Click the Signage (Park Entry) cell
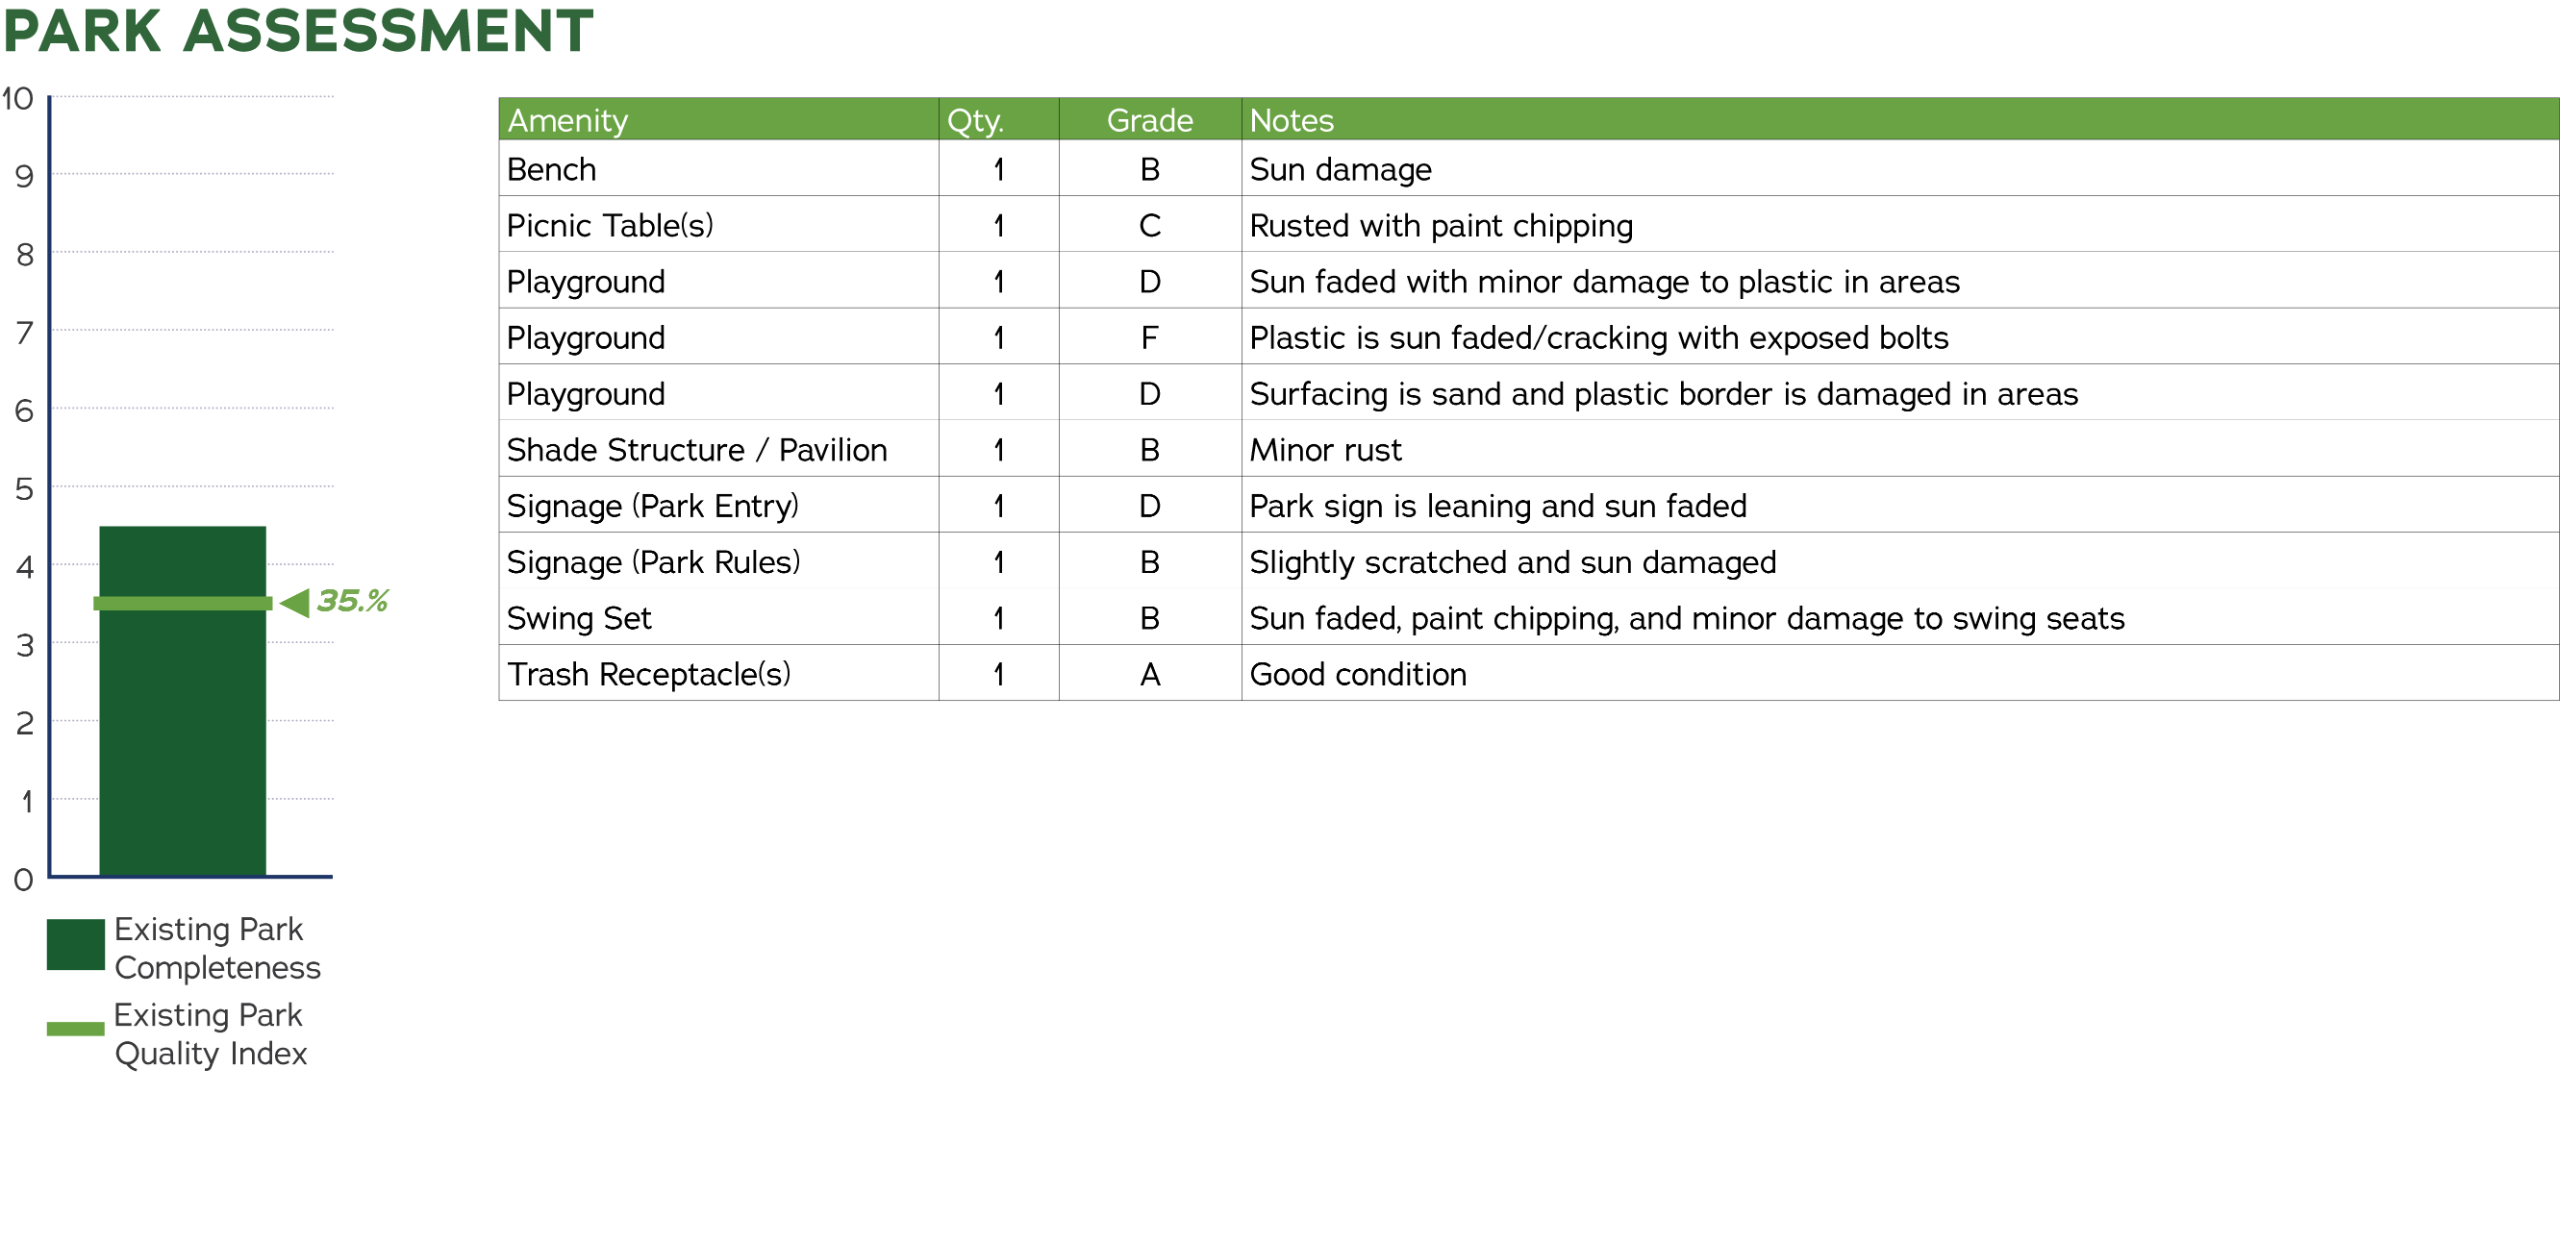 point(652,506)
